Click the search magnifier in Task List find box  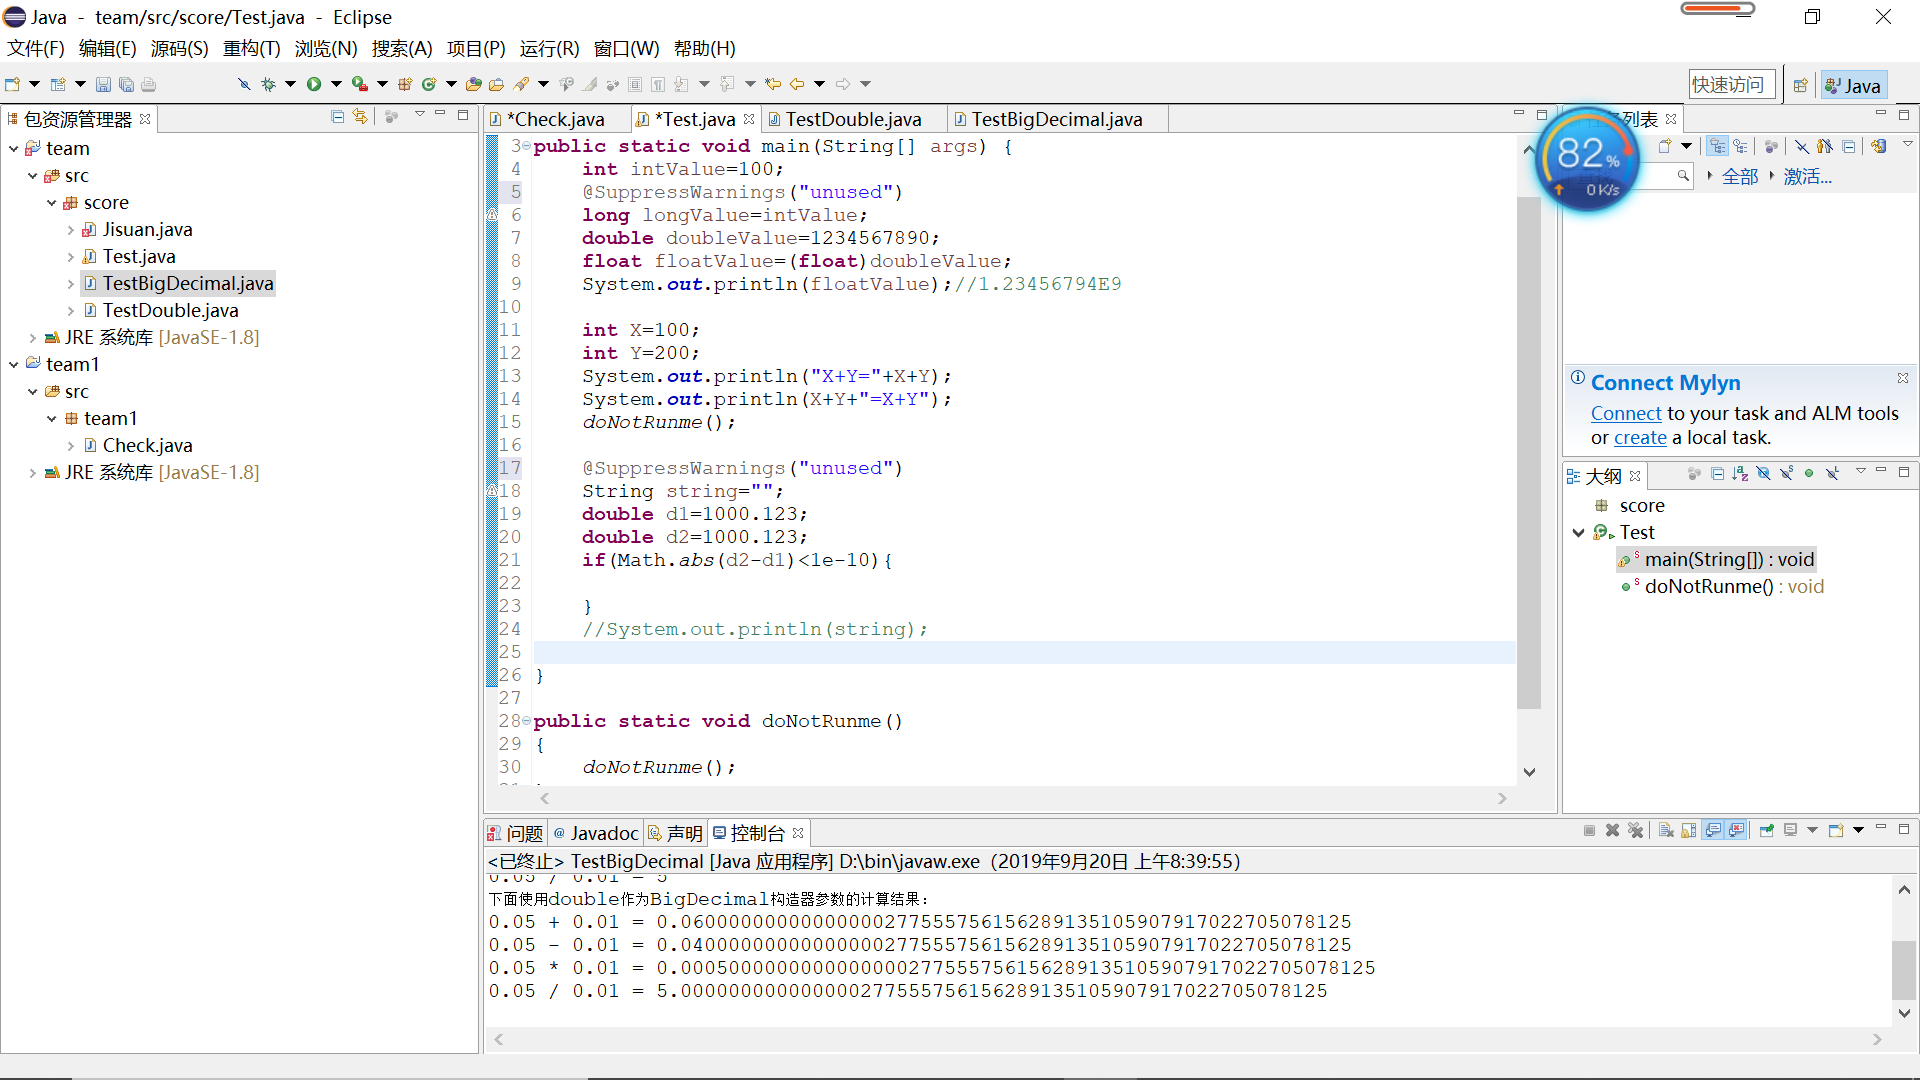pos(1683,176)
